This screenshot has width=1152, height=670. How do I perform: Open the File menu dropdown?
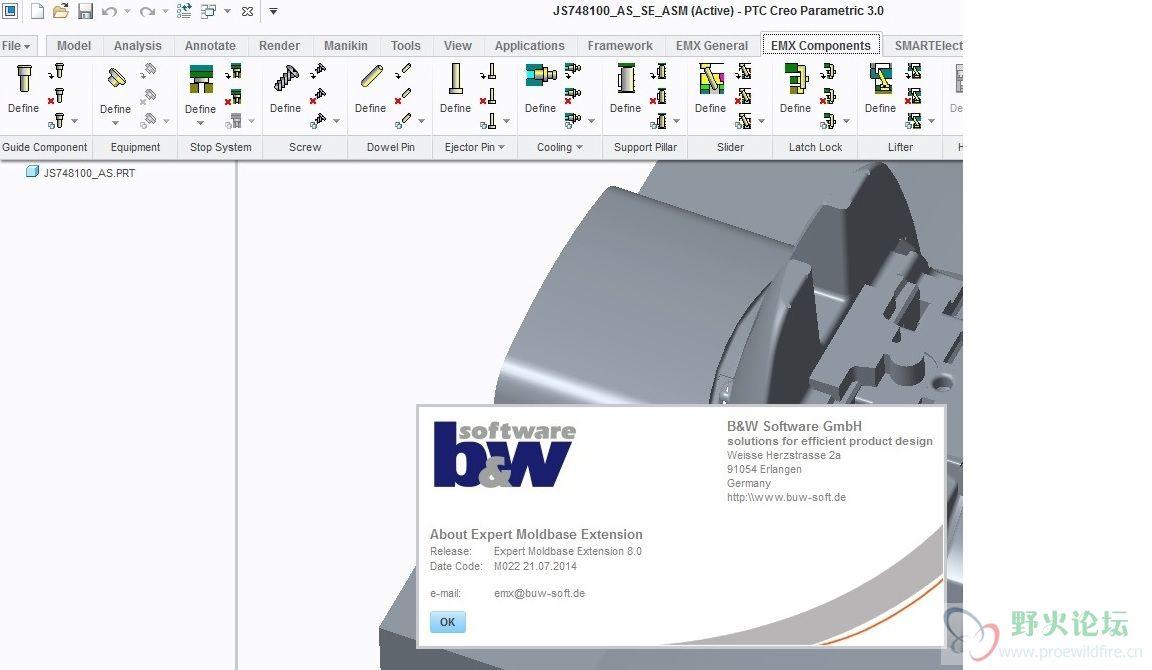(x=16, y=46)
